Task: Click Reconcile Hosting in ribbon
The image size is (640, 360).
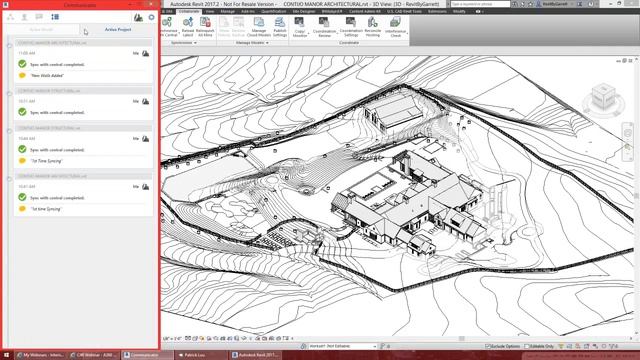Action: 372,27
